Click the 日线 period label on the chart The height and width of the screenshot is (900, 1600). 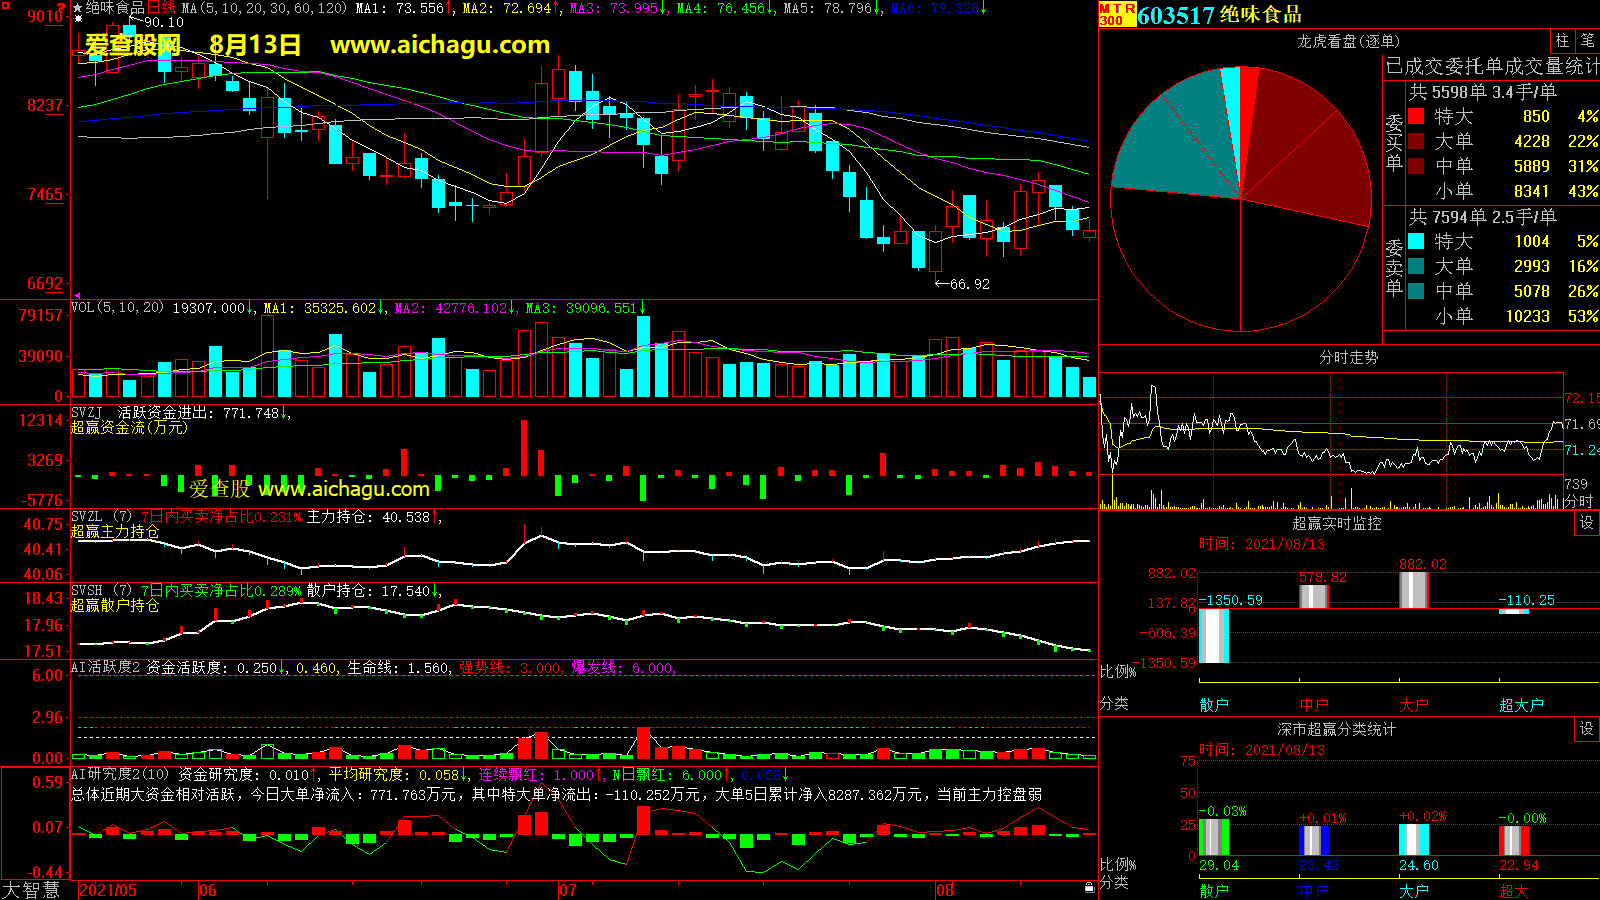(161, 8)
